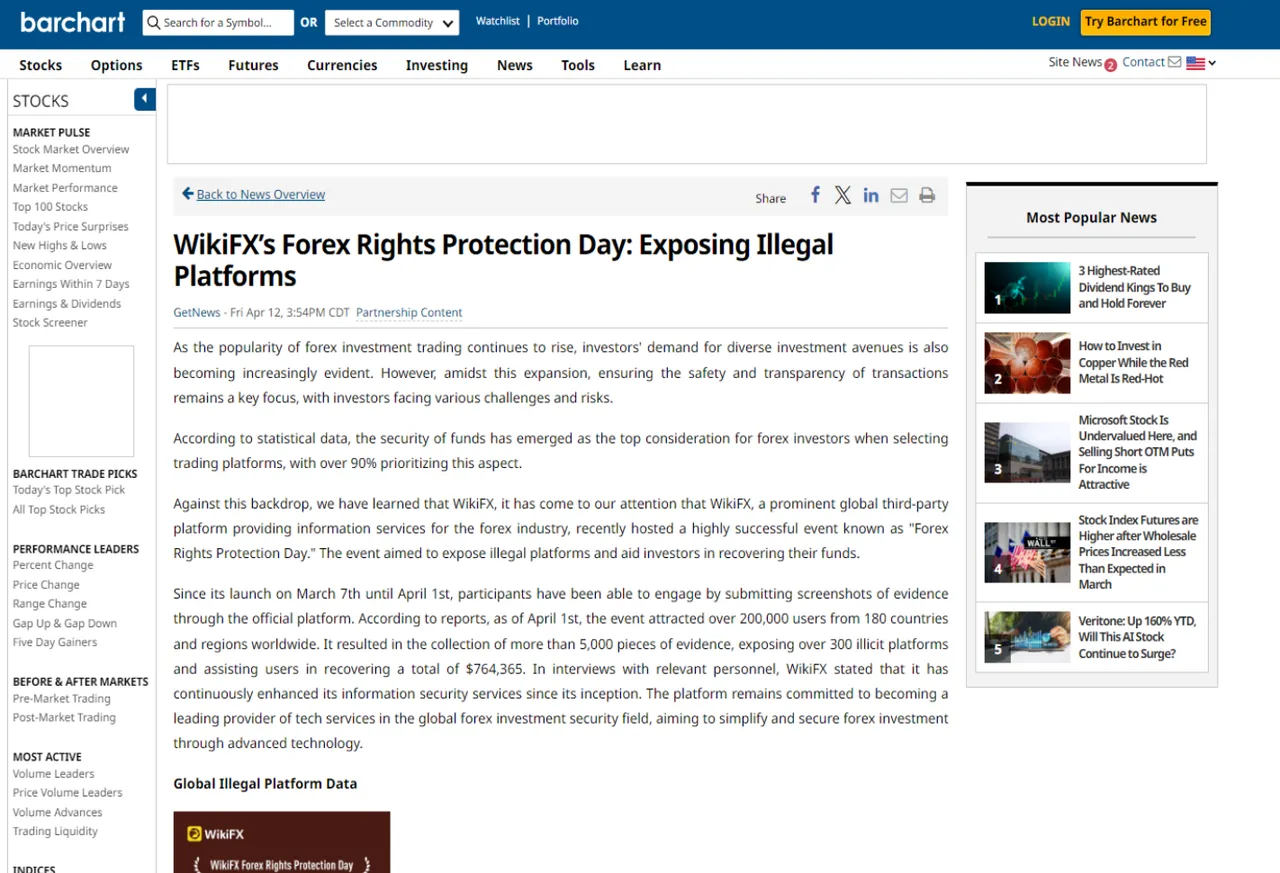Screen dimensions: 1280x873
Task: Open Microsoft Stock article thumbnail
Action: (1027, 452)
